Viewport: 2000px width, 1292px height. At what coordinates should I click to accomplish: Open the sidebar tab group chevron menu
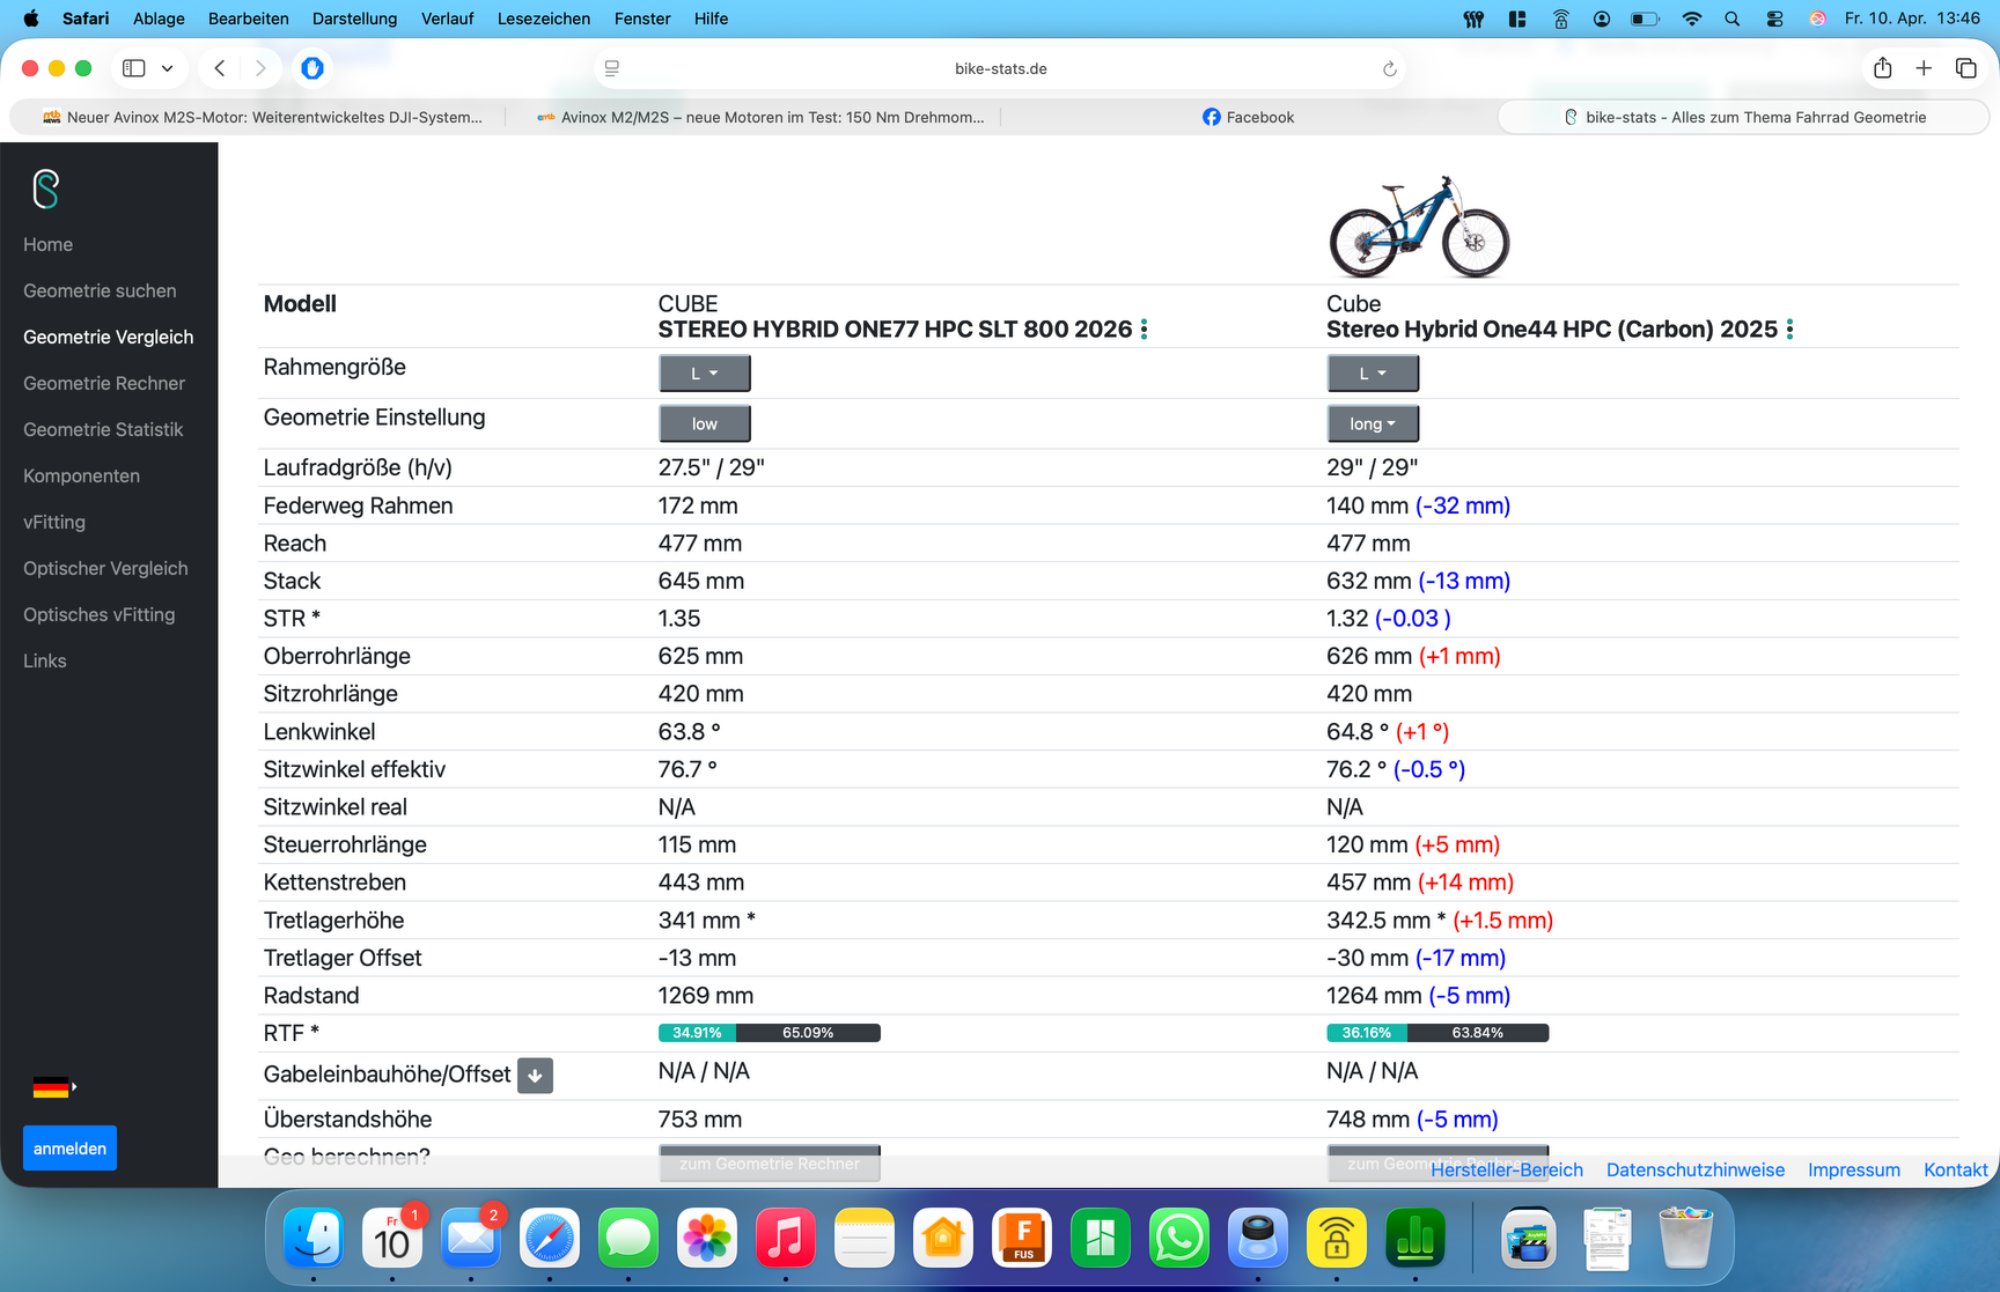click(167, 68)
